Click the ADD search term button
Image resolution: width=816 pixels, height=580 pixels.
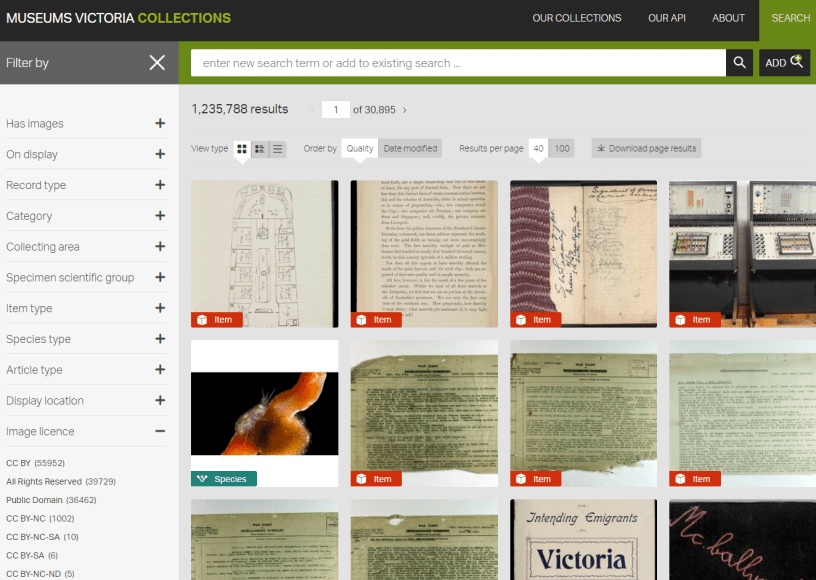pyautogui.click(x=784, y=63)
